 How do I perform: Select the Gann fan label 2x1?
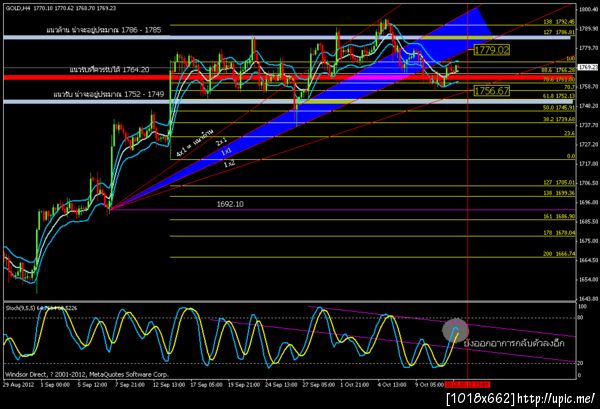tap(222, 142)
